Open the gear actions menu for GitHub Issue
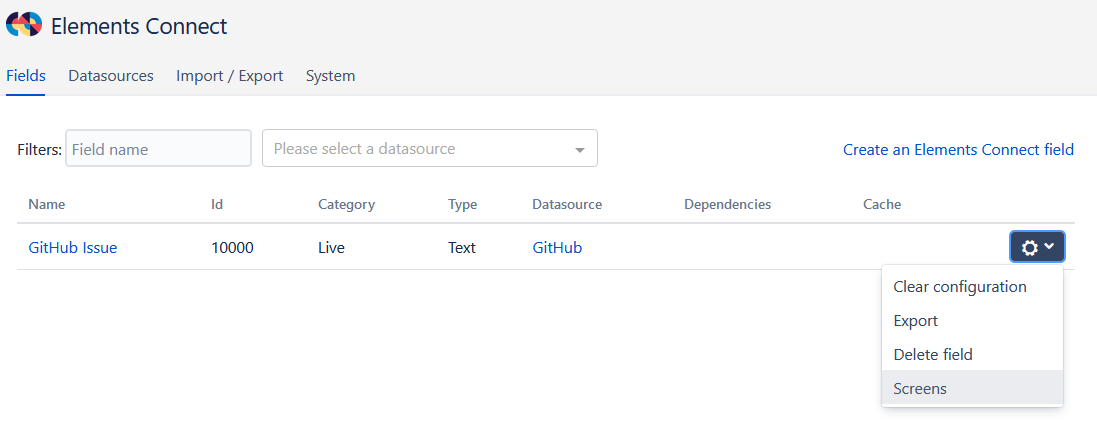The height and width of the screenshot is (434, 1097). (x=1037, y=247)
